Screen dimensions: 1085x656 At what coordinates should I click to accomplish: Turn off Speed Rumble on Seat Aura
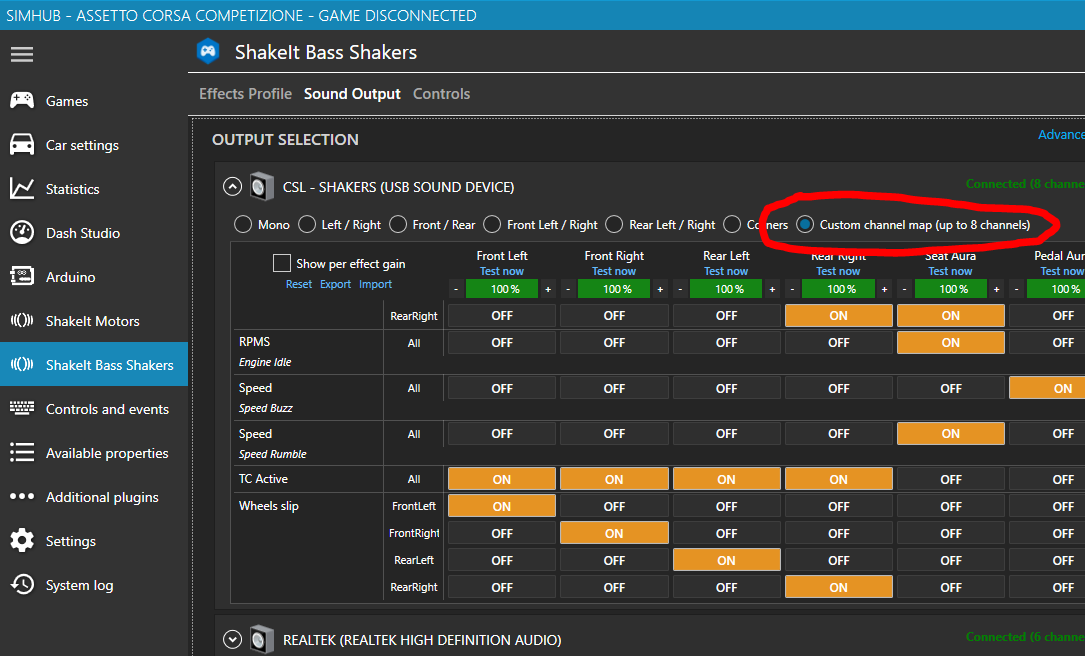[951, 434]
